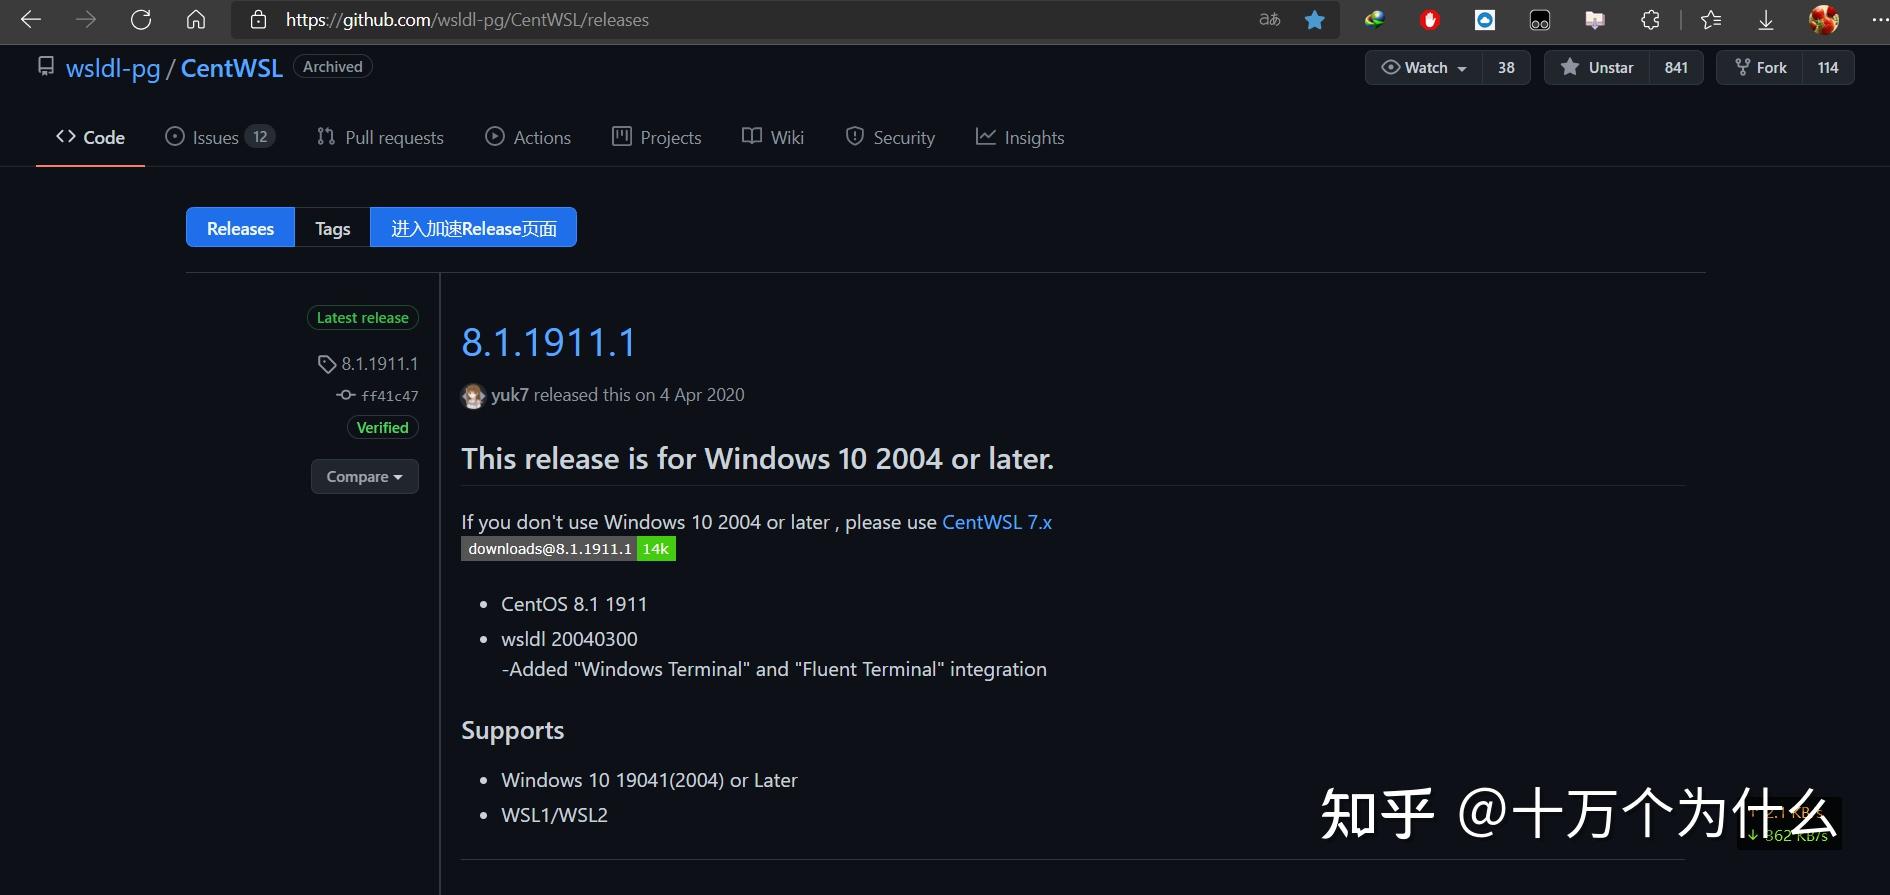Open the browser settings ellipsis menu
This screenshot has height=895, width=1890.
coord(1878,19)
